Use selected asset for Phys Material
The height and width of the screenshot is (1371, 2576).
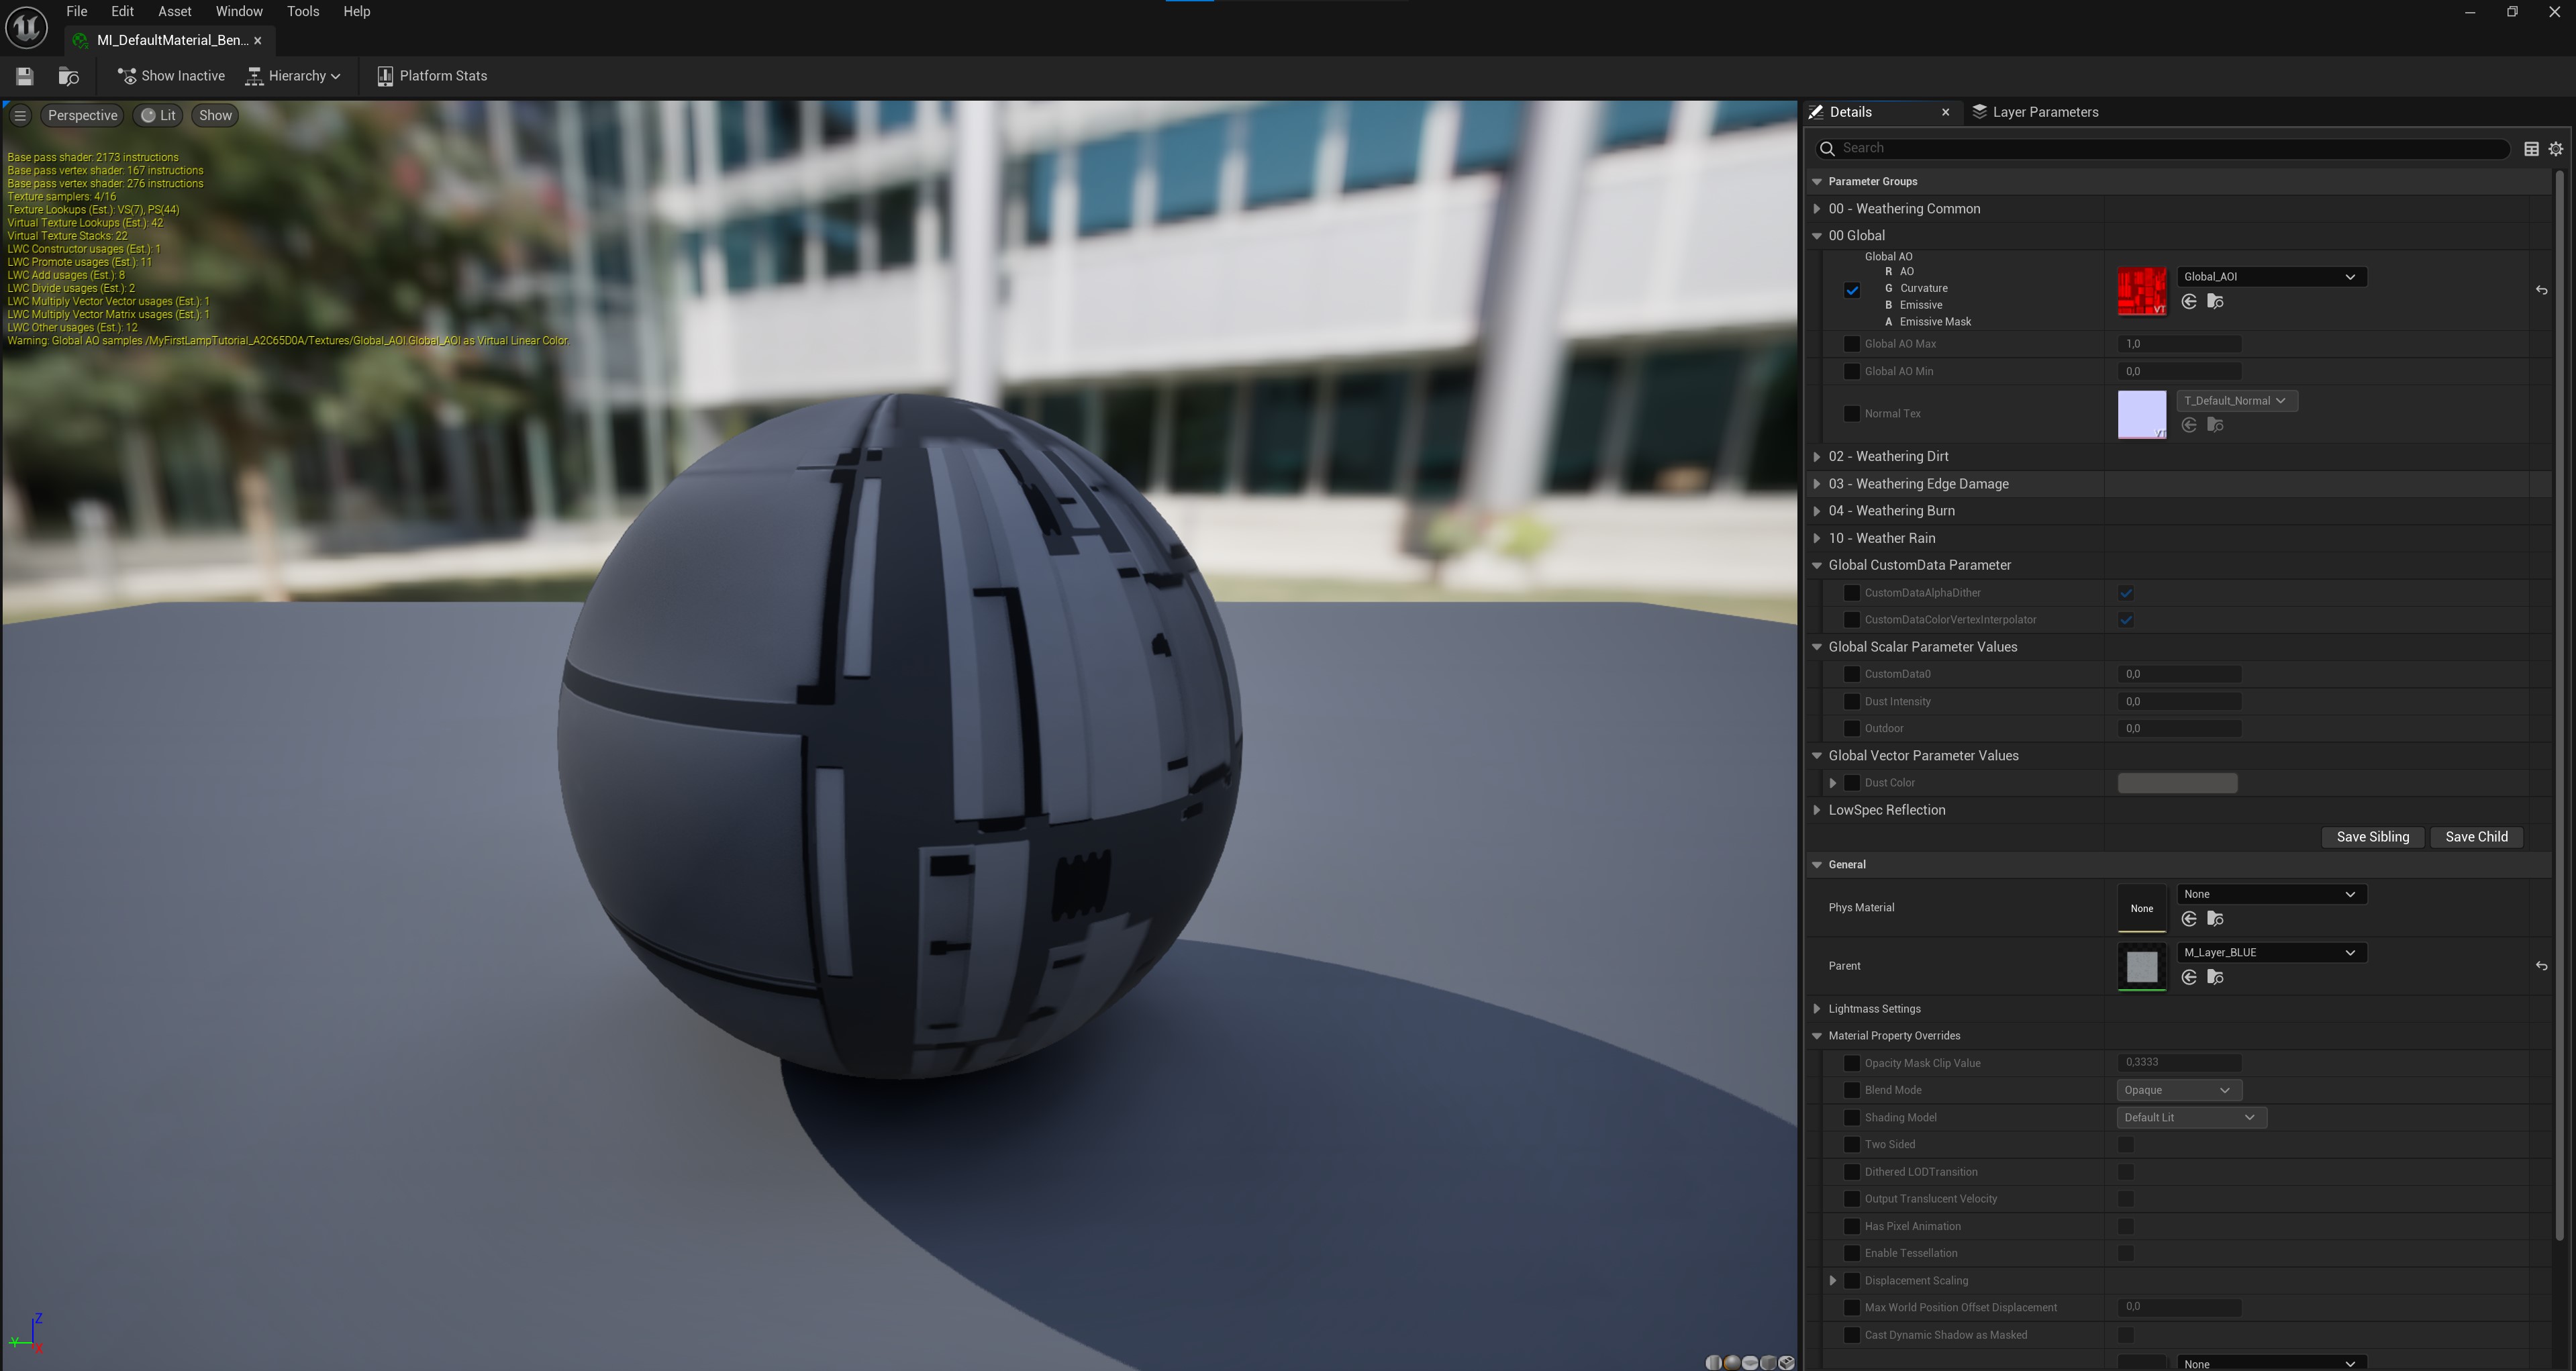click(2189, 919)
